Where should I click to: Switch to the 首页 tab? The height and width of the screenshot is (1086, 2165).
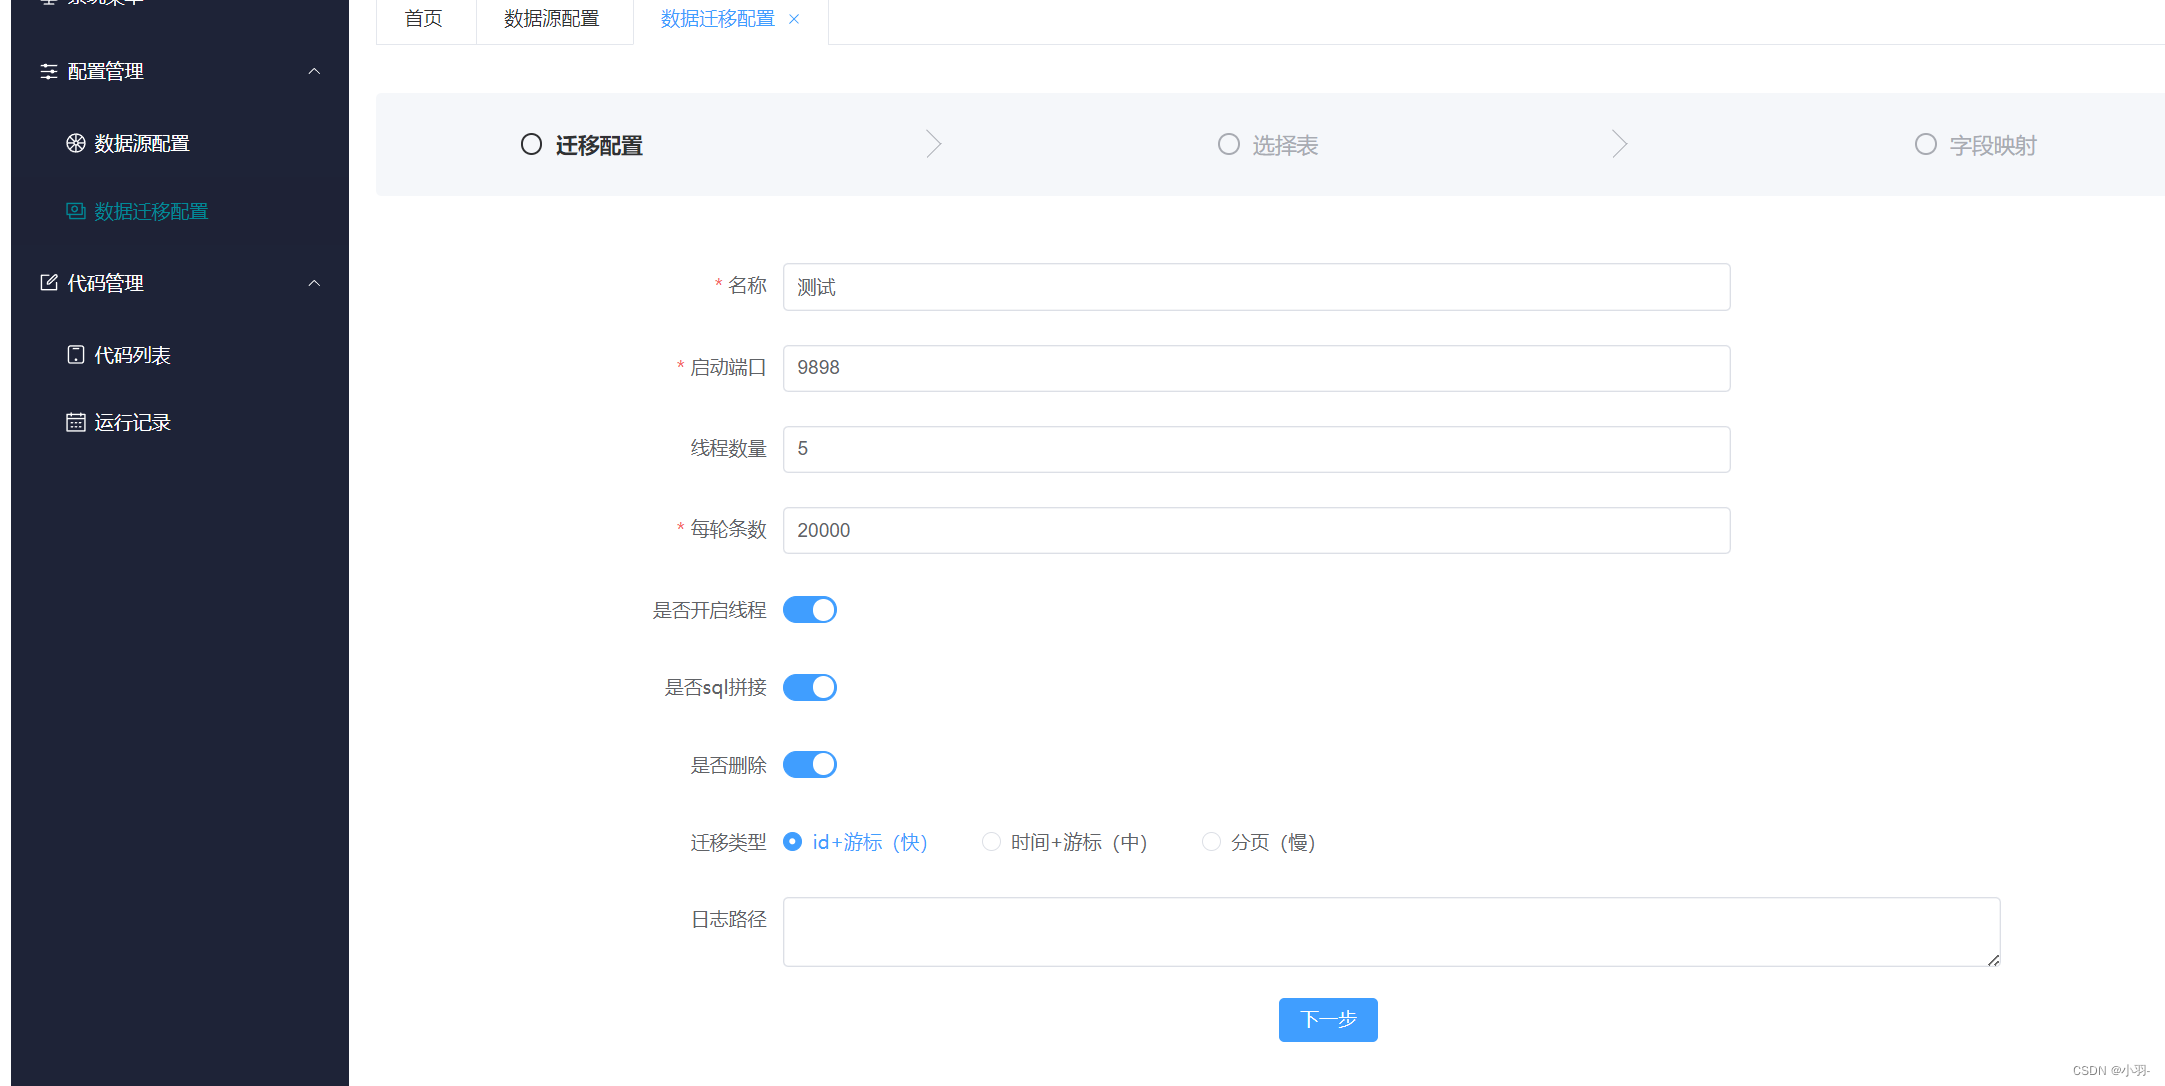(x=424, y=19)
